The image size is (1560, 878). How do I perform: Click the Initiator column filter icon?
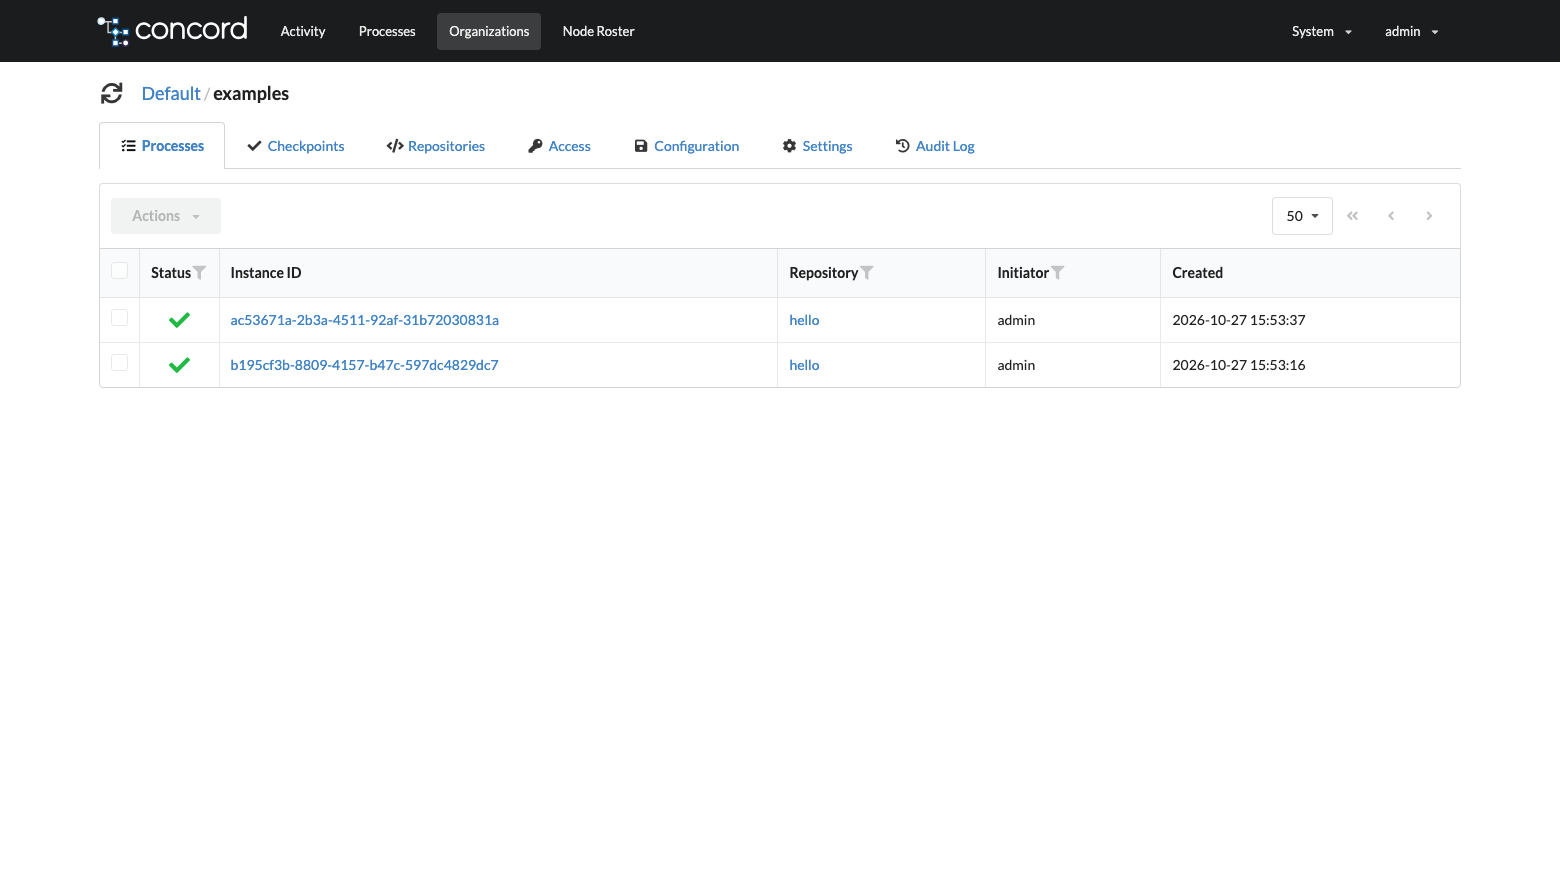1058,272
